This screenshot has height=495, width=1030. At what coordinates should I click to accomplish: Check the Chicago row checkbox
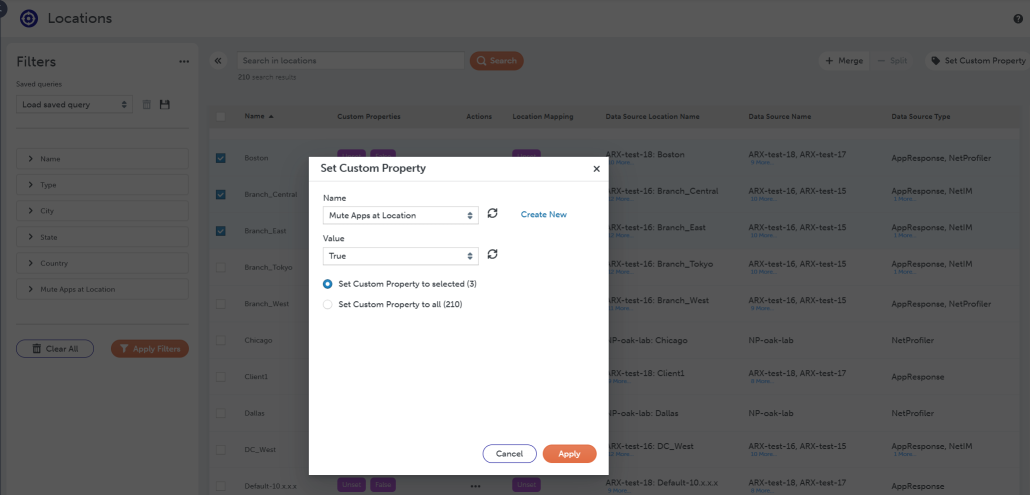[x=221, y=340]
